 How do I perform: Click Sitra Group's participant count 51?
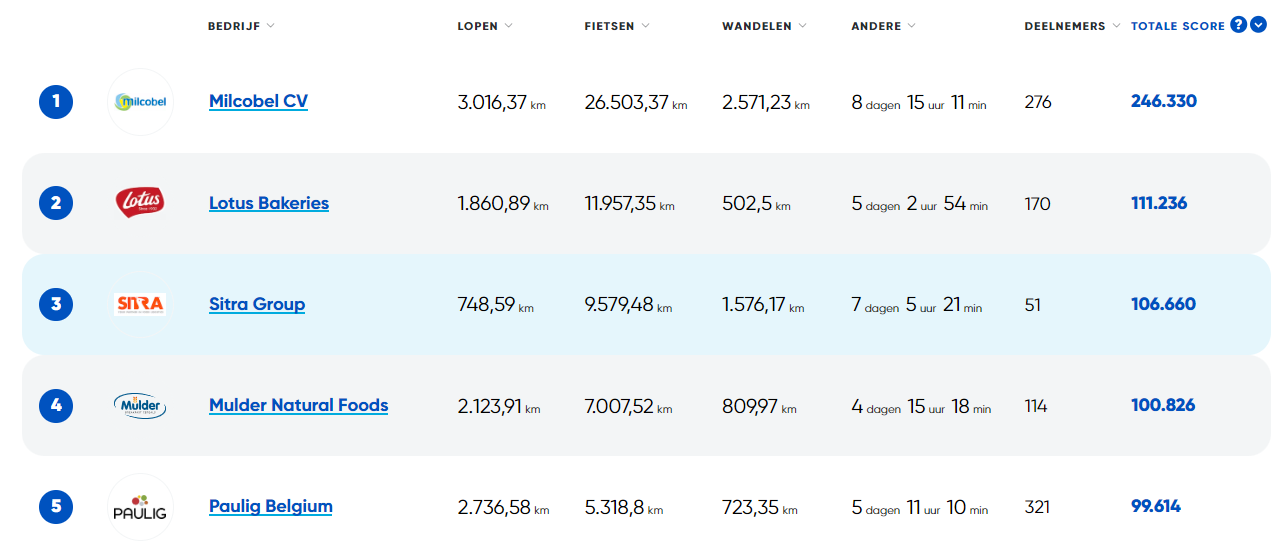[1033, 305]
